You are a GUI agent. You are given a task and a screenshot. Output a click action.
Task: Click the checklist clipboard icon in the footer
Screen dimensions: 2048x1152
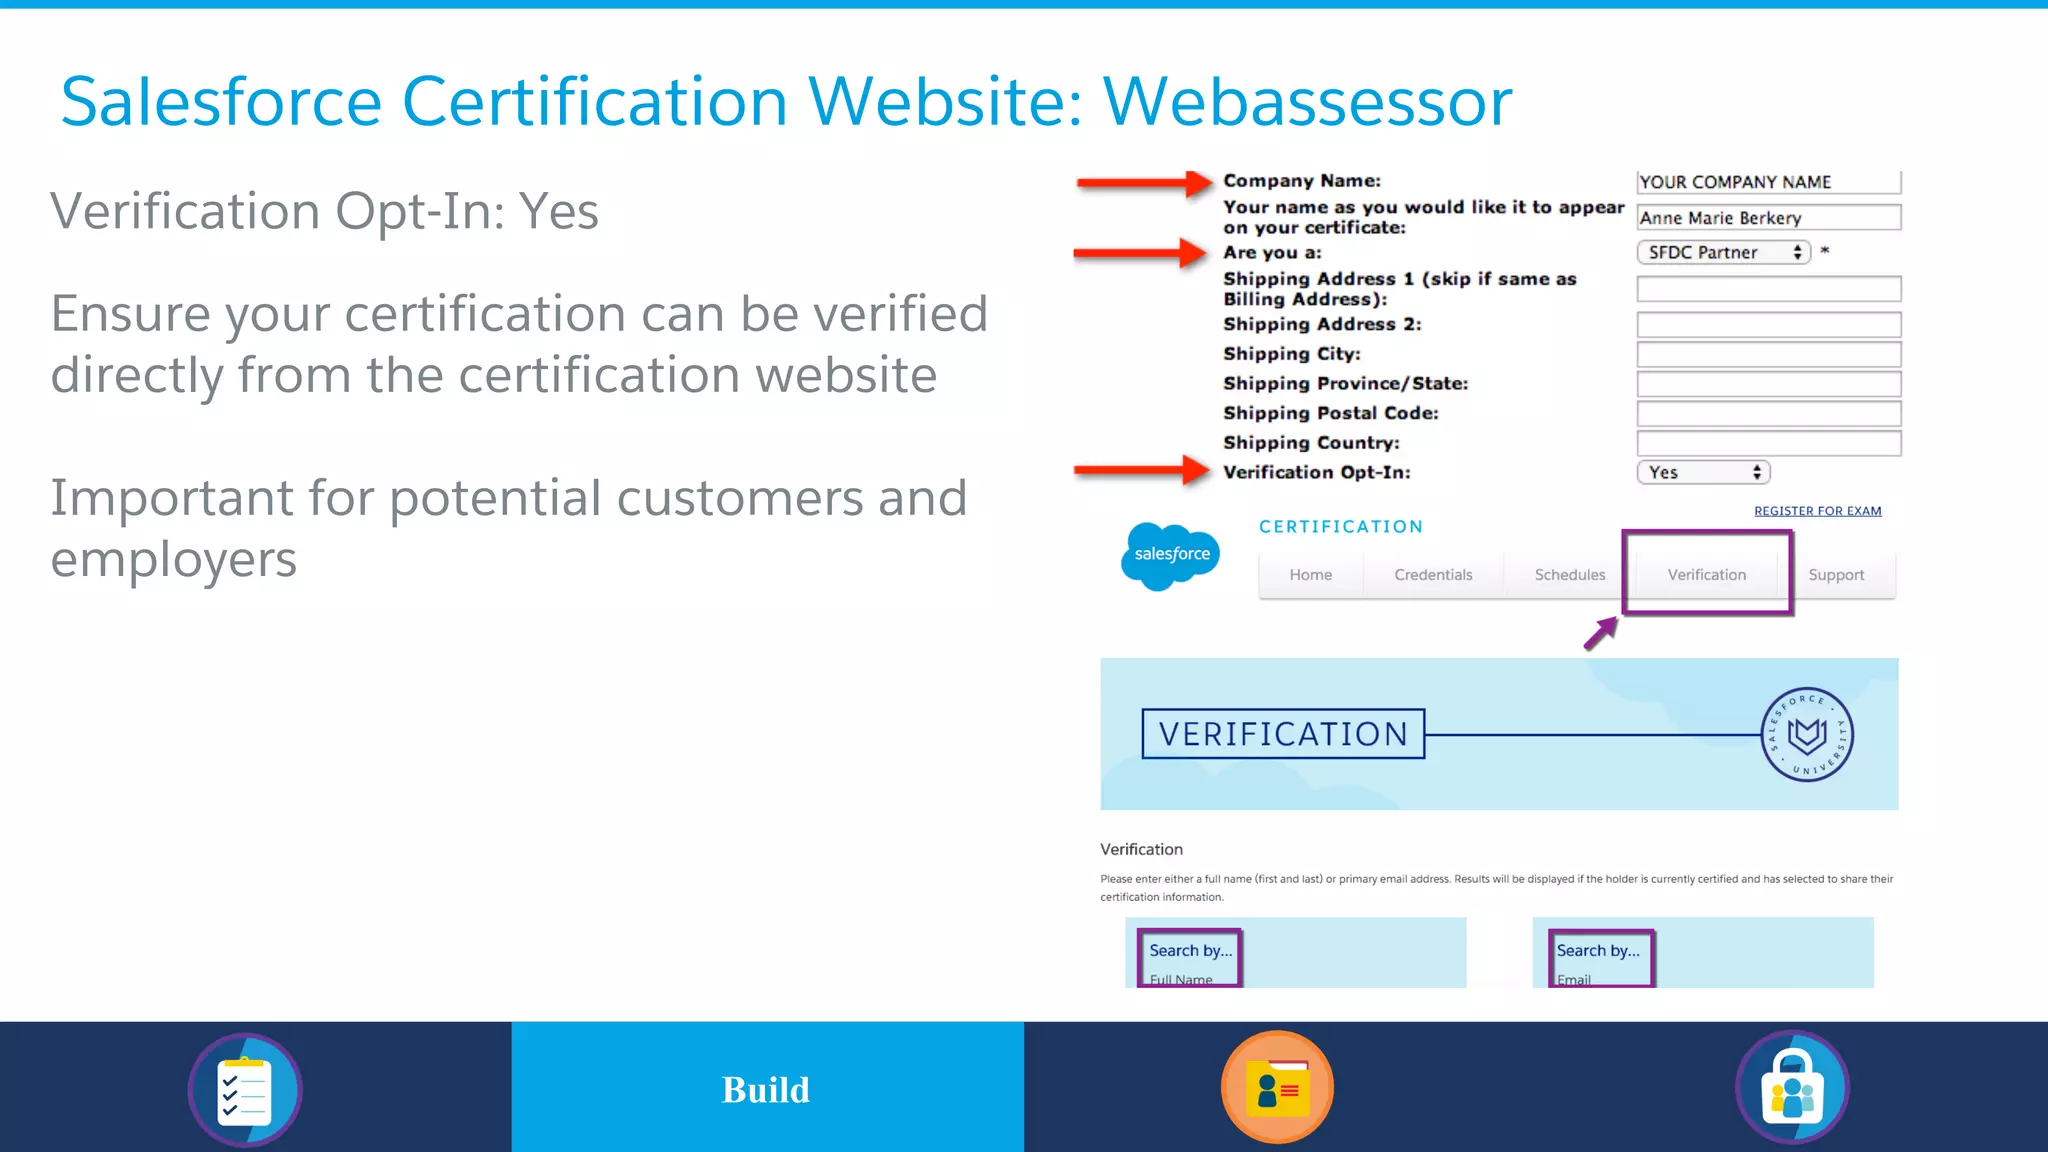pyautogui.click(x=245, y=1089)
